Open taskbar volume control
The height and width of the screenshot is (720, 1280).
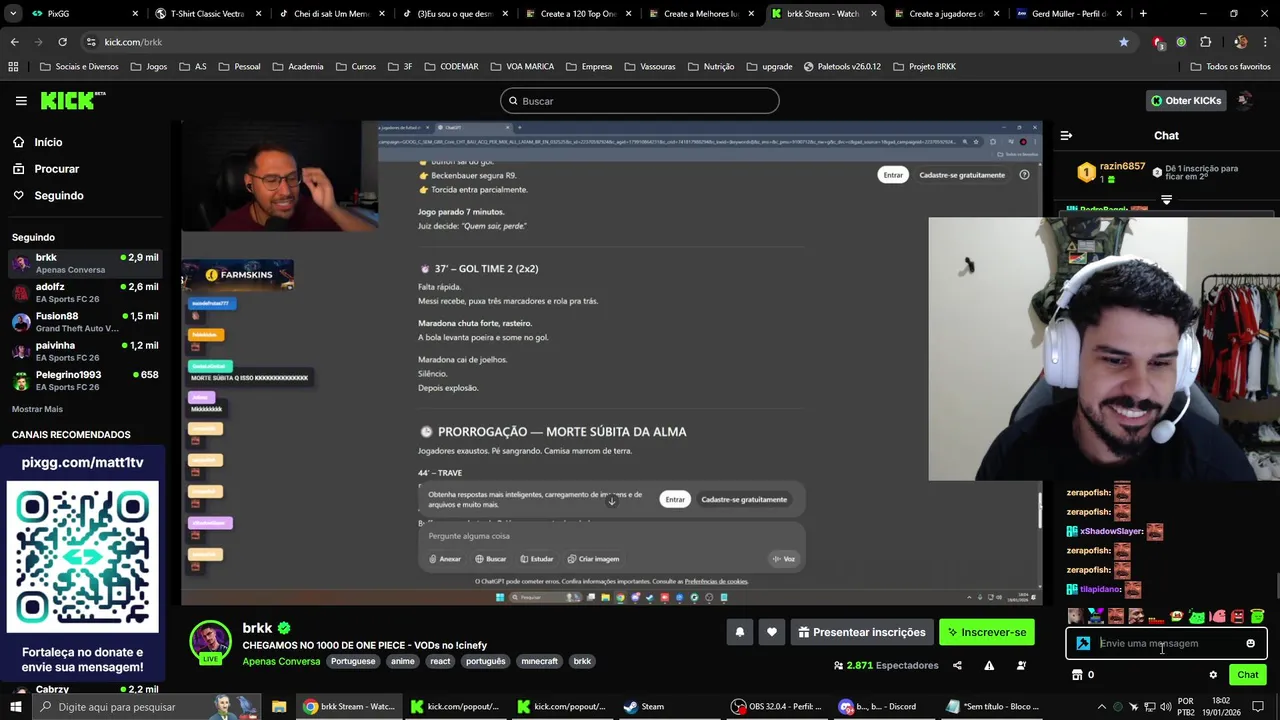1165,707
